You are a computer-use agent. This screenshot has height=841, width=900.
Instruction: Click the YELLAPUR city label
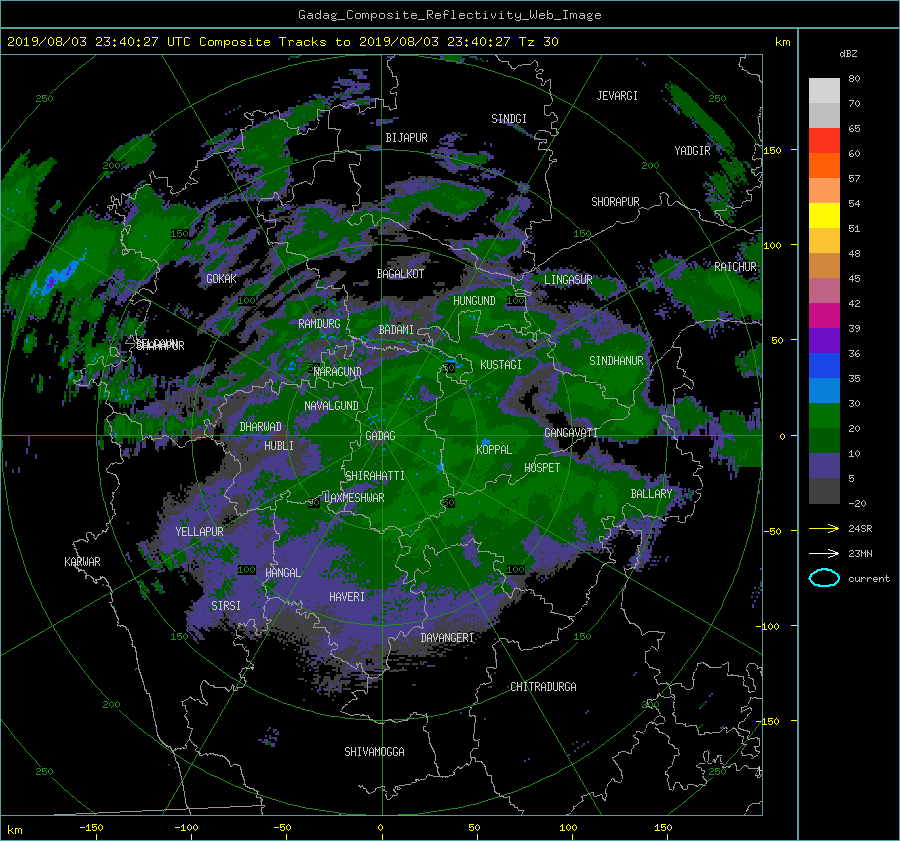click(x=199, y=532)
